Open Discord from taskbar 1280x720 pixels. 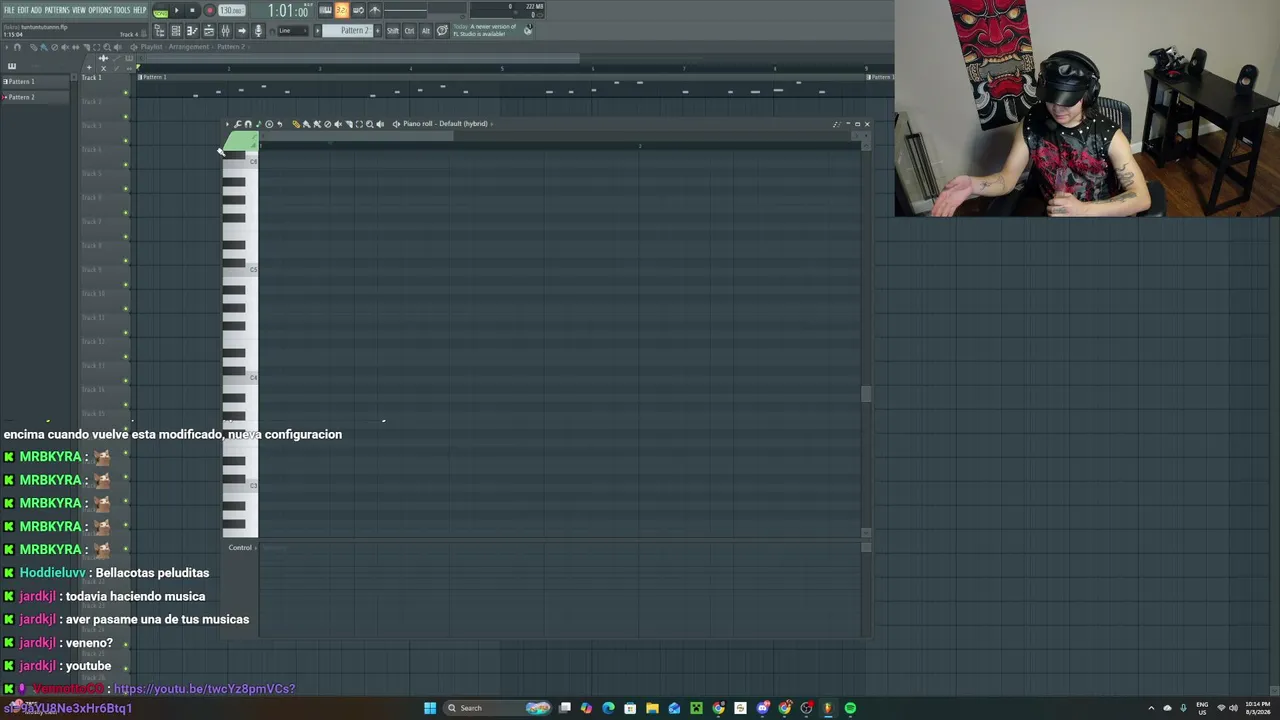point(763,708)
